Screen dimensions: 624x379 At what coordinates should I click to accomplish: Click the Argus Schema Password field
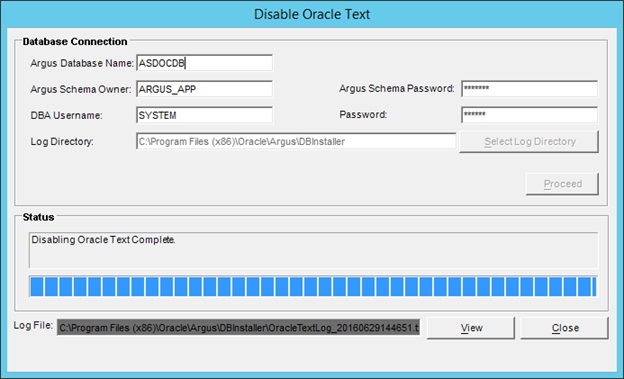[529, 88]
